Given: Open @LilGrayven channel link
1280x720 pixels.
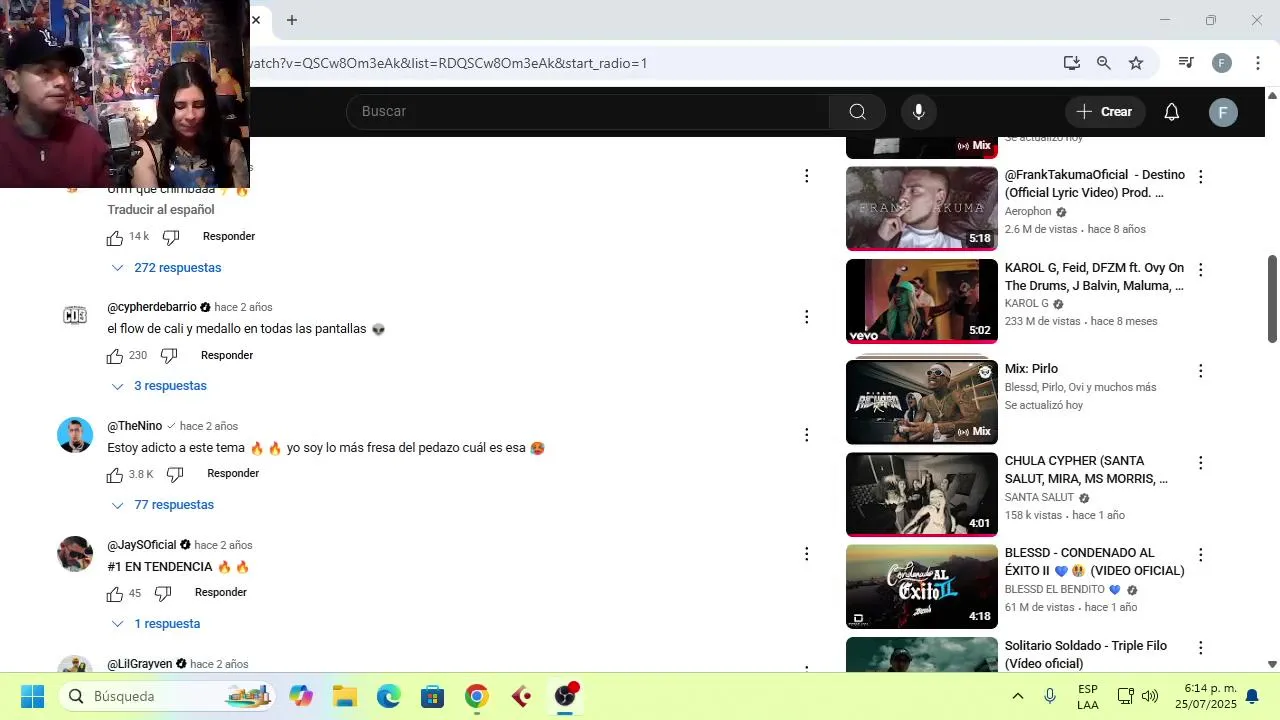Looking at the screenshot, I should [139, 664].
